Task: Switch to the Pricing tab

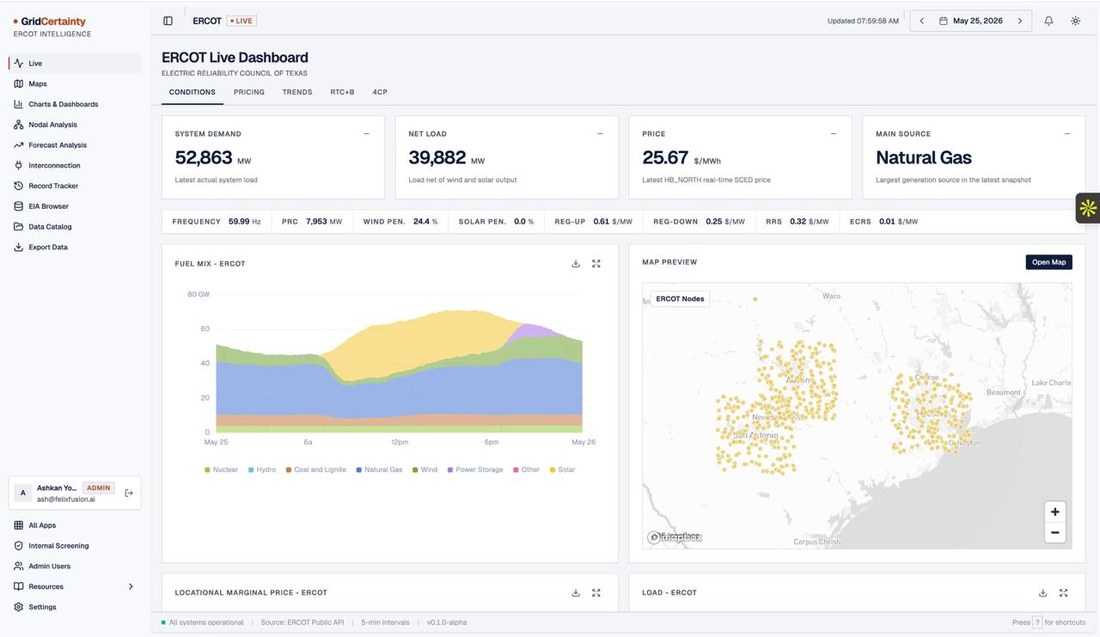Action: [249, 92]
